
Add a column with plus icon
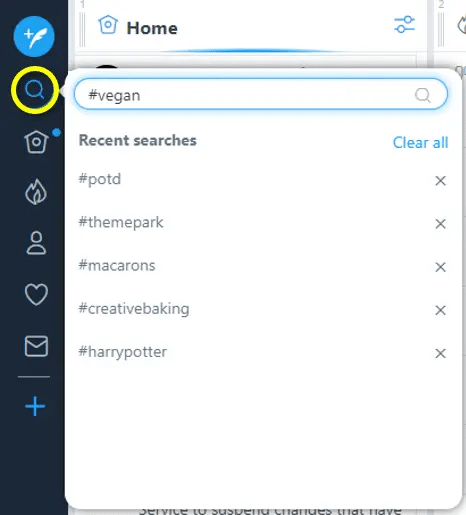[35, 406]
